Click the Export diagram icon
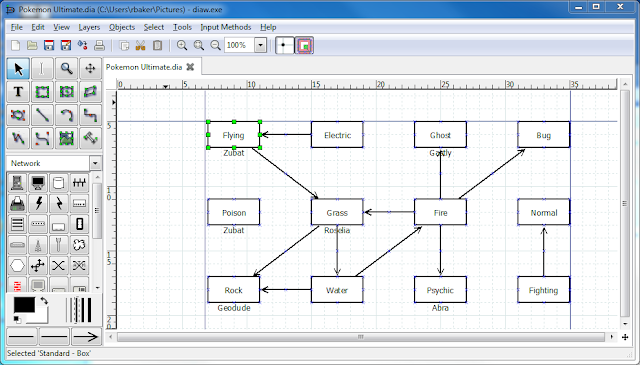640x365 pixels. pos(82,45)
